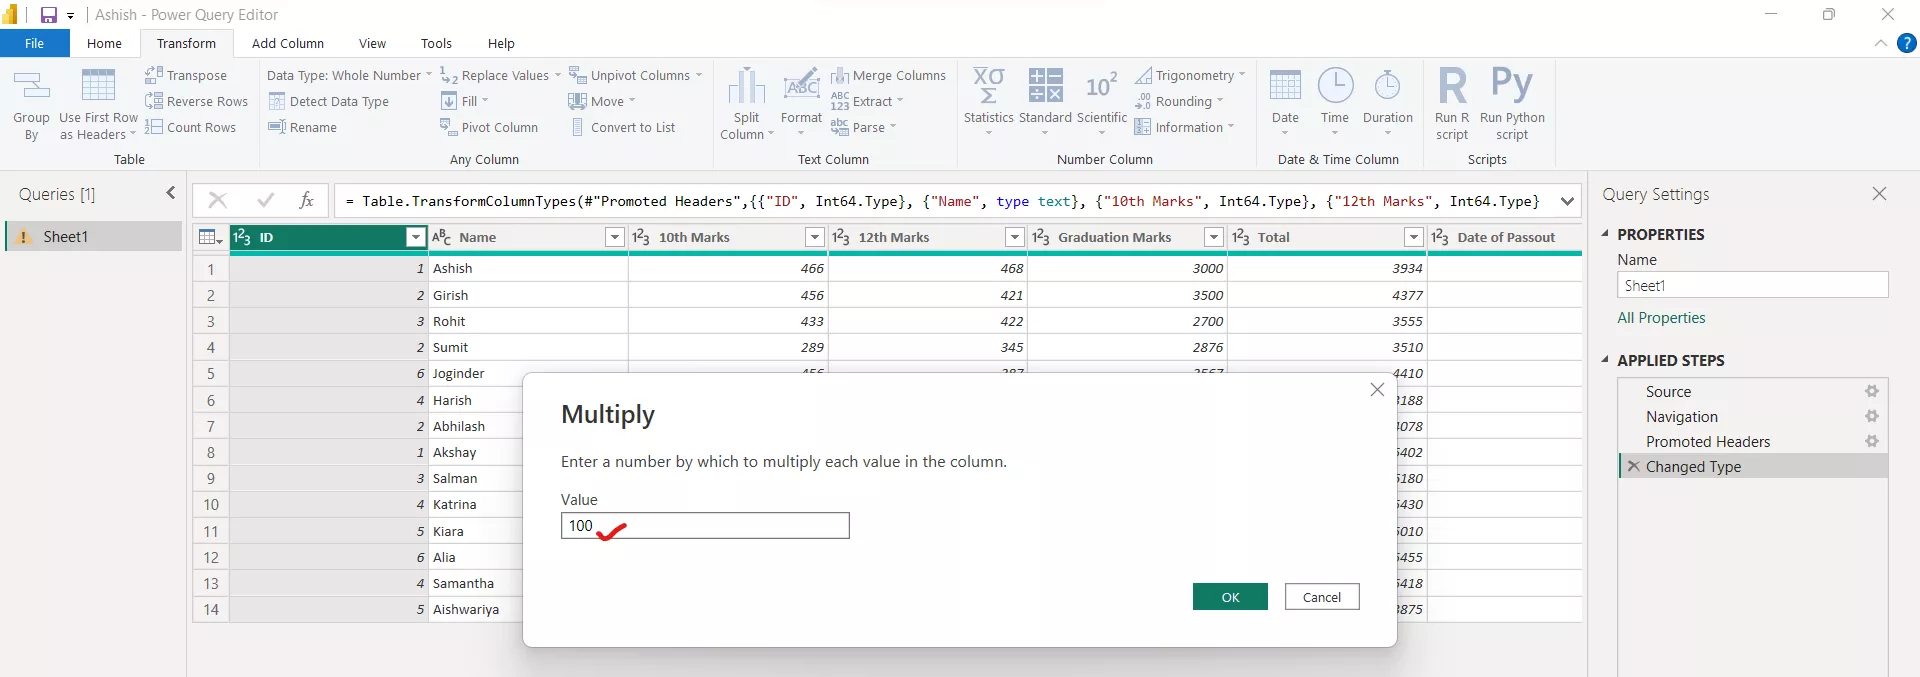The width and height of the screenshot is (1920, 677).
Task: Open the Trigonometry dropdown
Action: pyautogui.click(x=1191, y=75)
